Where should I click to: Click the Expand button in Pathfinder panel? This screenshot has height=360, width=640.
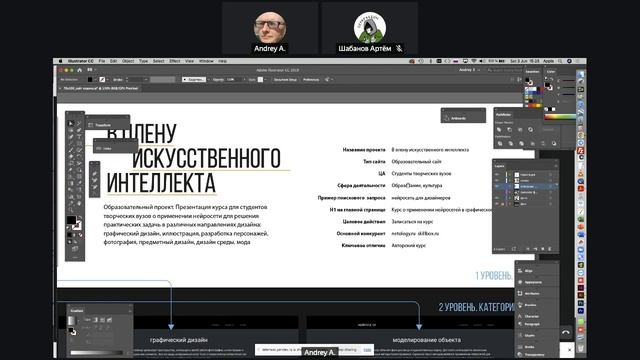548,130
